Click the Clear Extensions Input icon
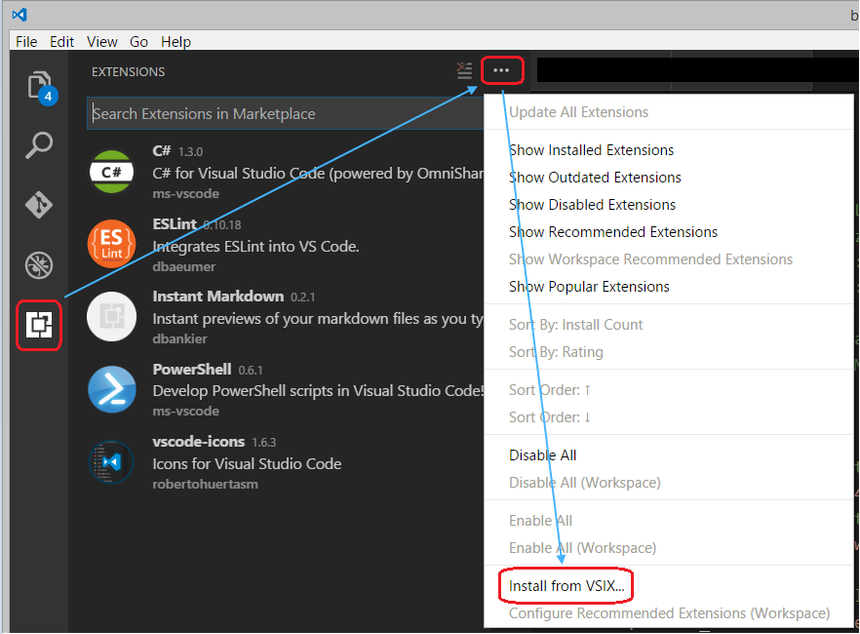 [464, 71]
